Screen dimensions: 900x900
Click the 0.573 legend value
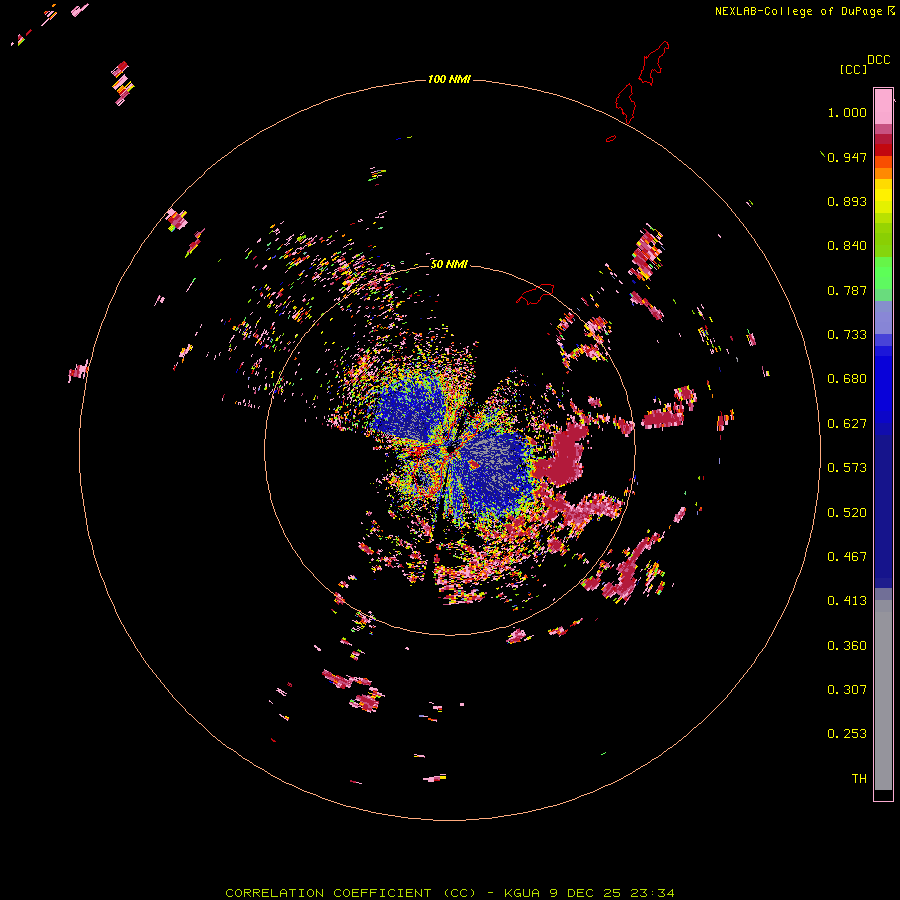(847, 468)
